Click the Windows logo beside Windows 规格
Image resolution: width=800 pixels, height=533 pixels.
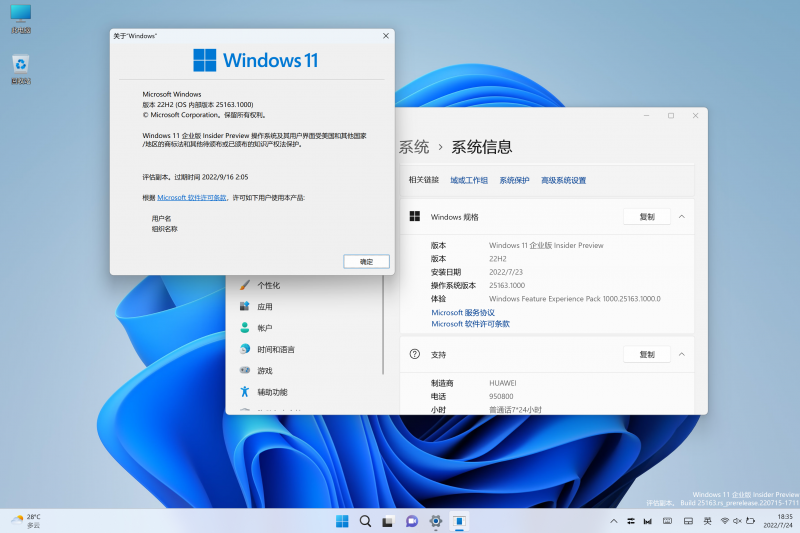[x=415, y=216]
